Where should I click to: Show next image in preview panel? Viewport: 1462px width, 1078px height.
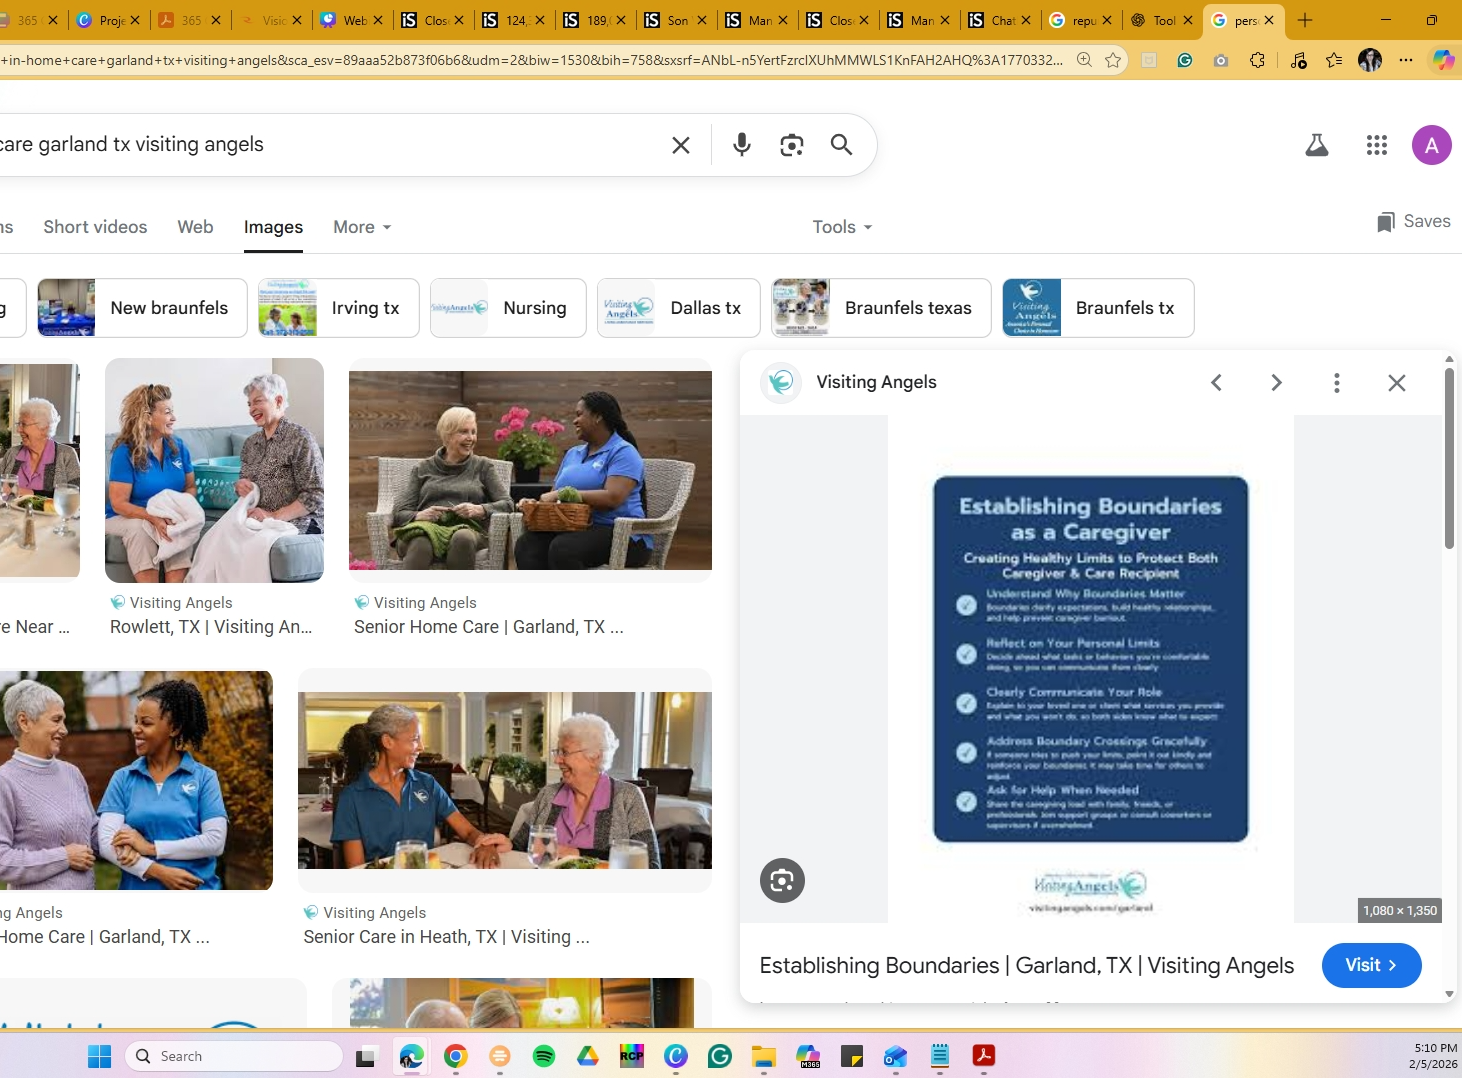coord(1276,382)
